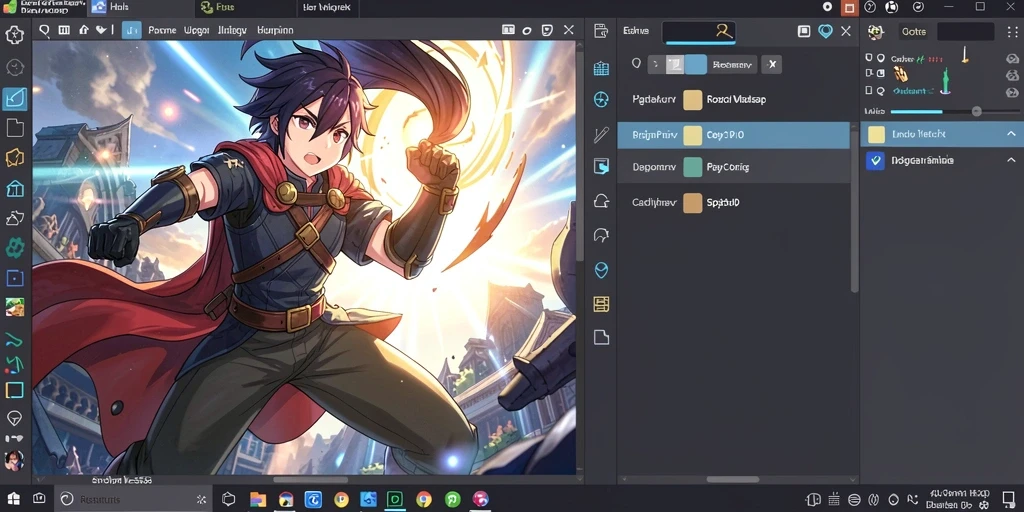Open the Wegar menu in canvas toolbar
The image size is (1024, 512).
(x=196, y=30)
